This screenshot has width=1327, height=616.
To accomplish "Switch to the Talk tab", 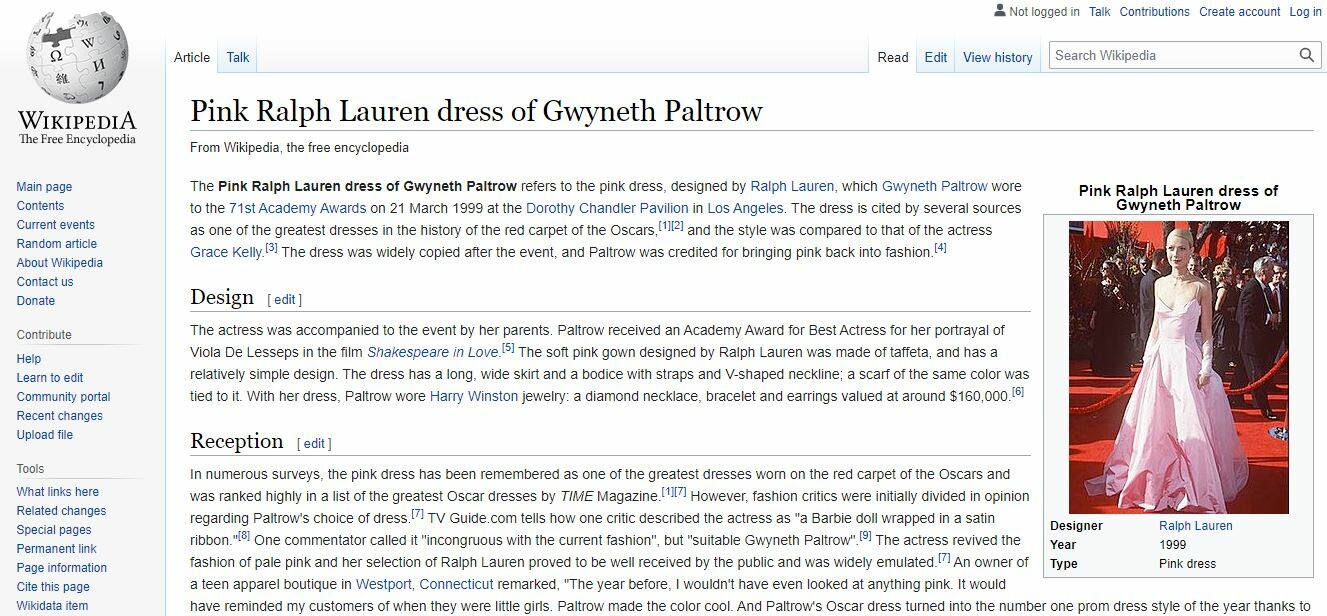I will tap(238, 57).
